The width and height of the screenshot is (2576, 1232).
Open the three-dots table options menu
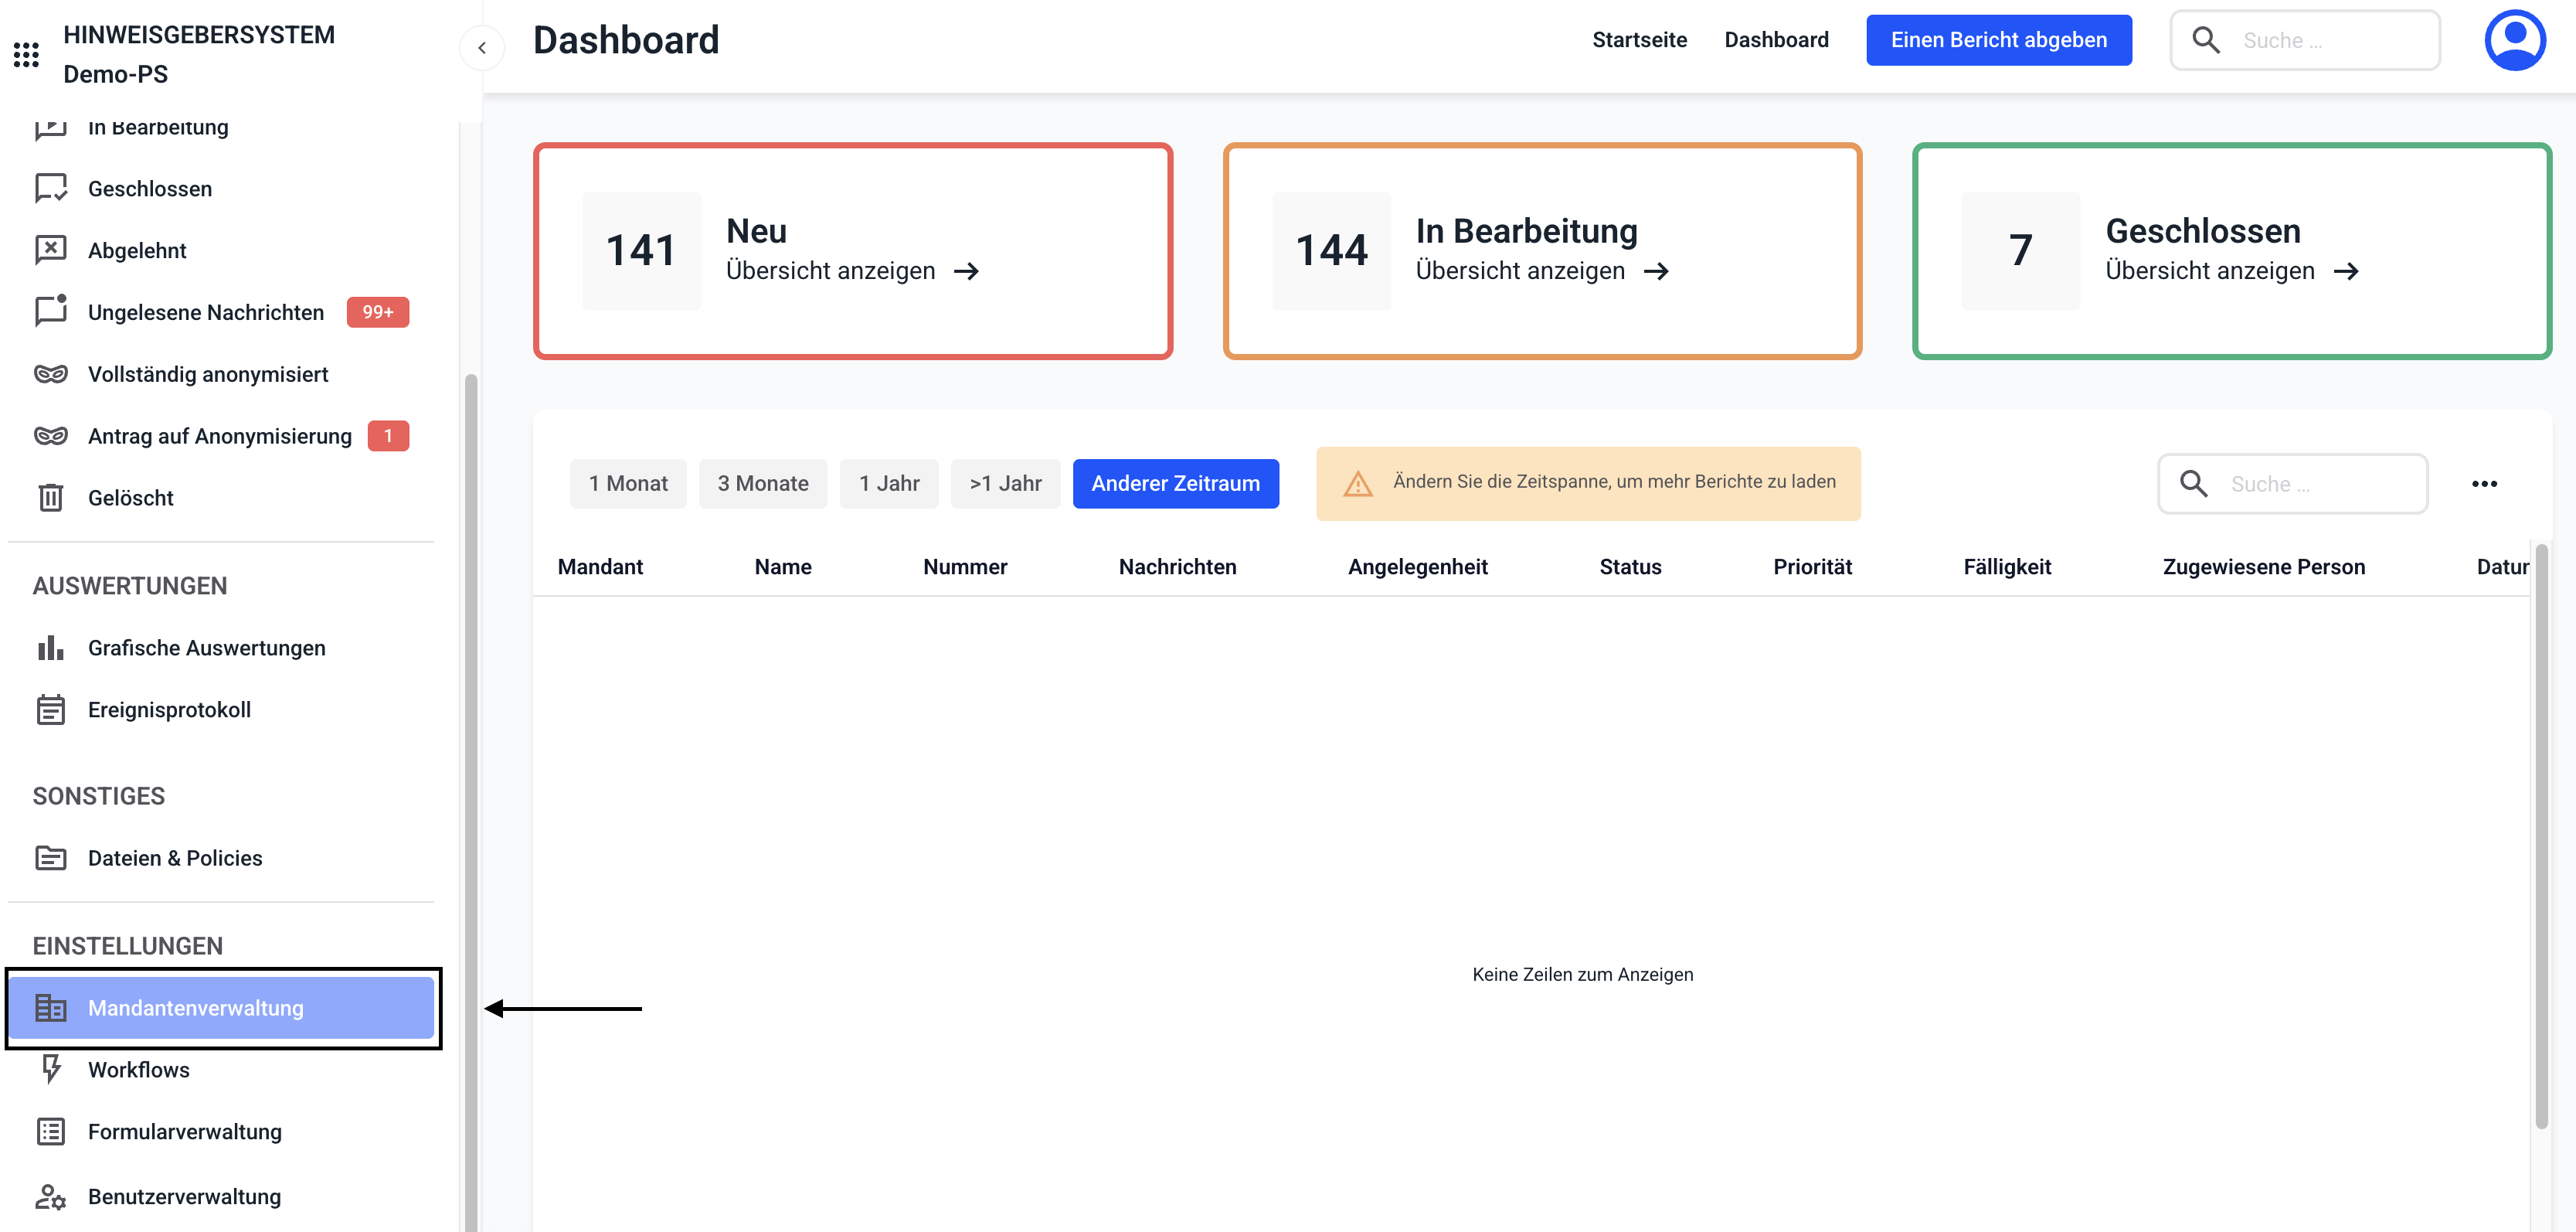point(2484,484)
